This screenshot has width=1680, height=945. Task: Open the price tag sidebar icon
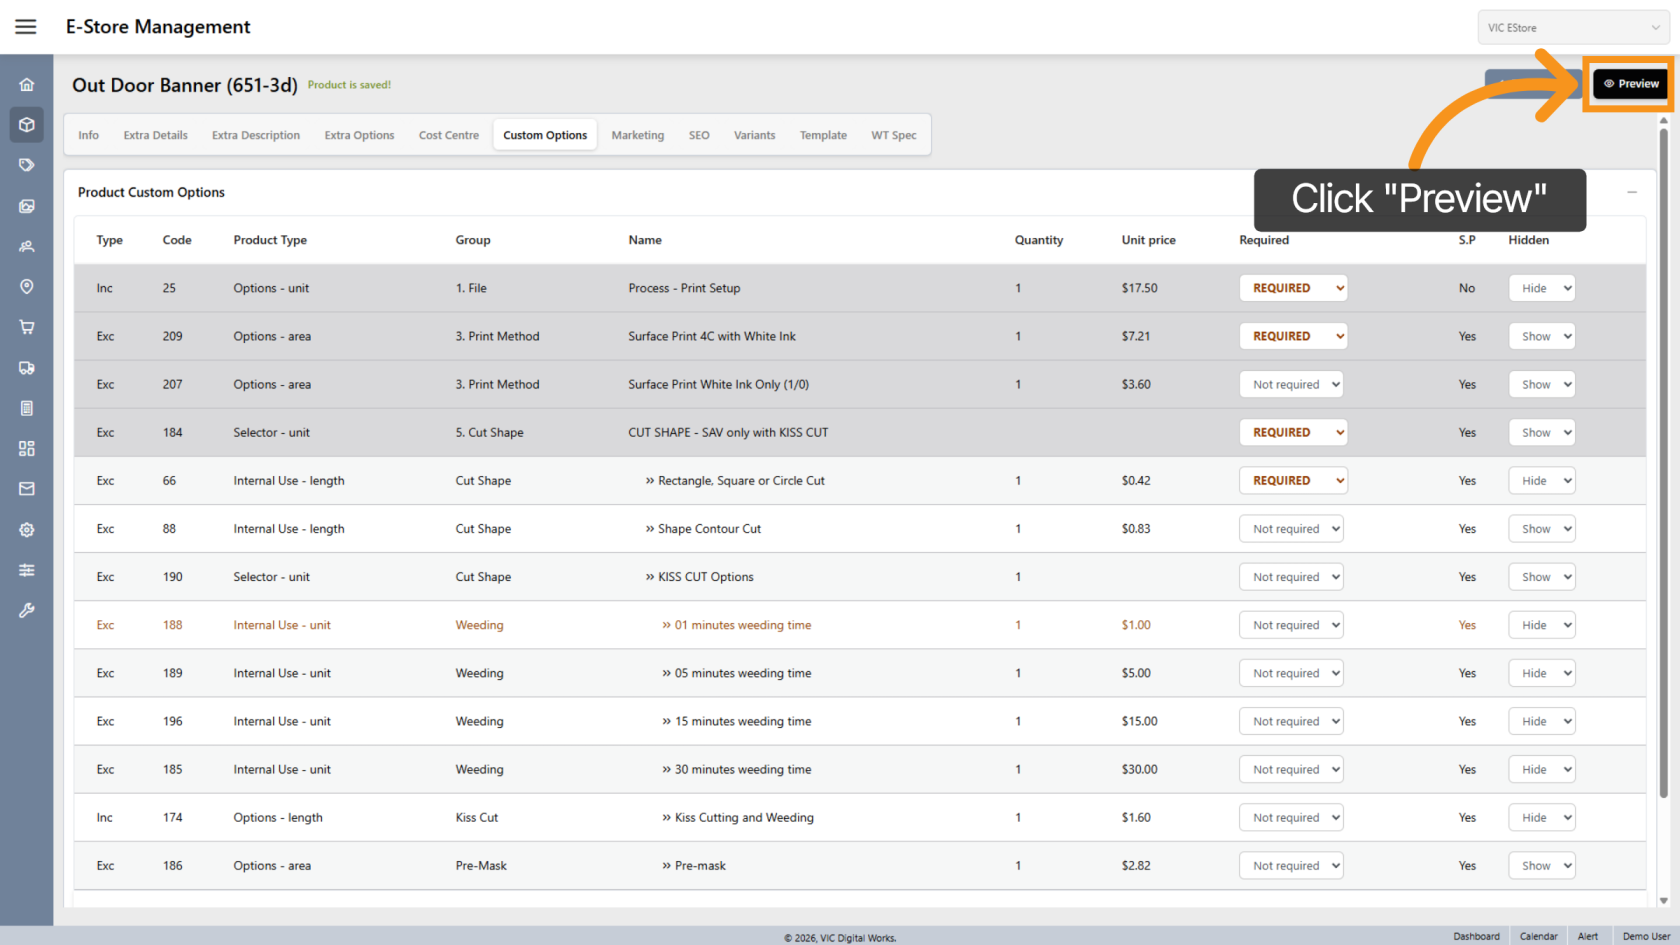(27, 165)
